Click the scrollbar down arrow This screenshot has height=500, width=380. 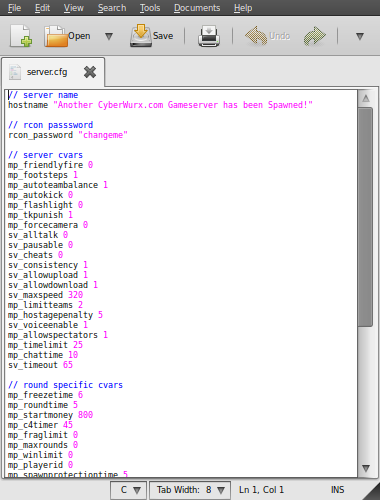click(366, 468)
